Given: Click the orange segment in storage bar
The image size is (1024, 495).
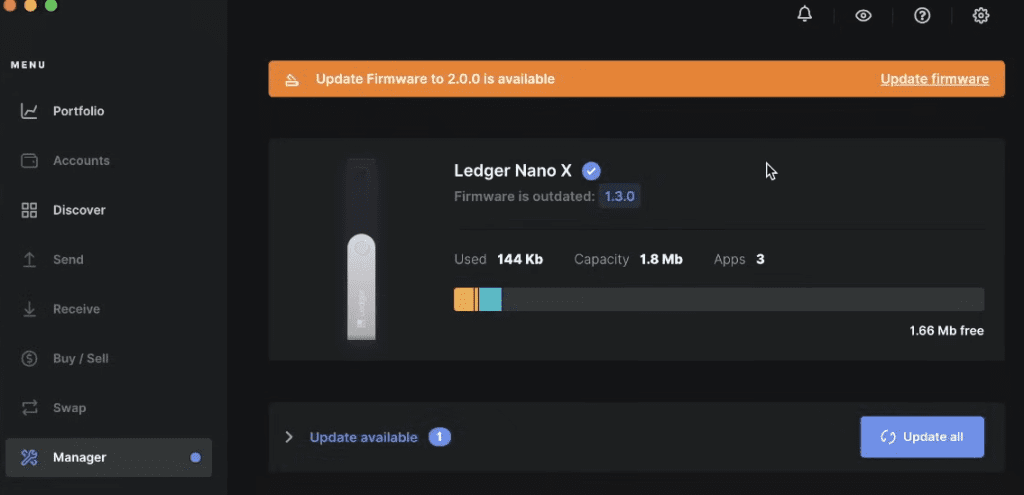Looking at the screenshot, I should (x=464, y=299).
